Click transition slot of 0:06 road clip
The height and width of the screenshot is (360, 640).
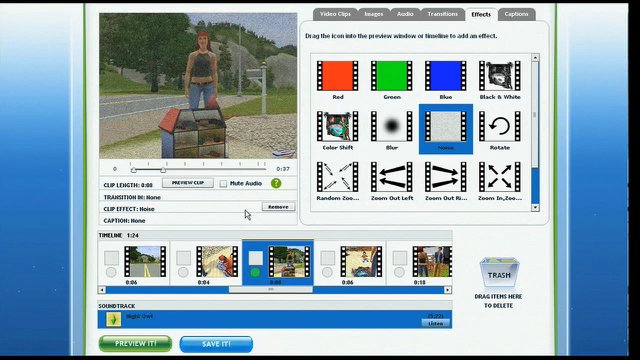[111, 258]
